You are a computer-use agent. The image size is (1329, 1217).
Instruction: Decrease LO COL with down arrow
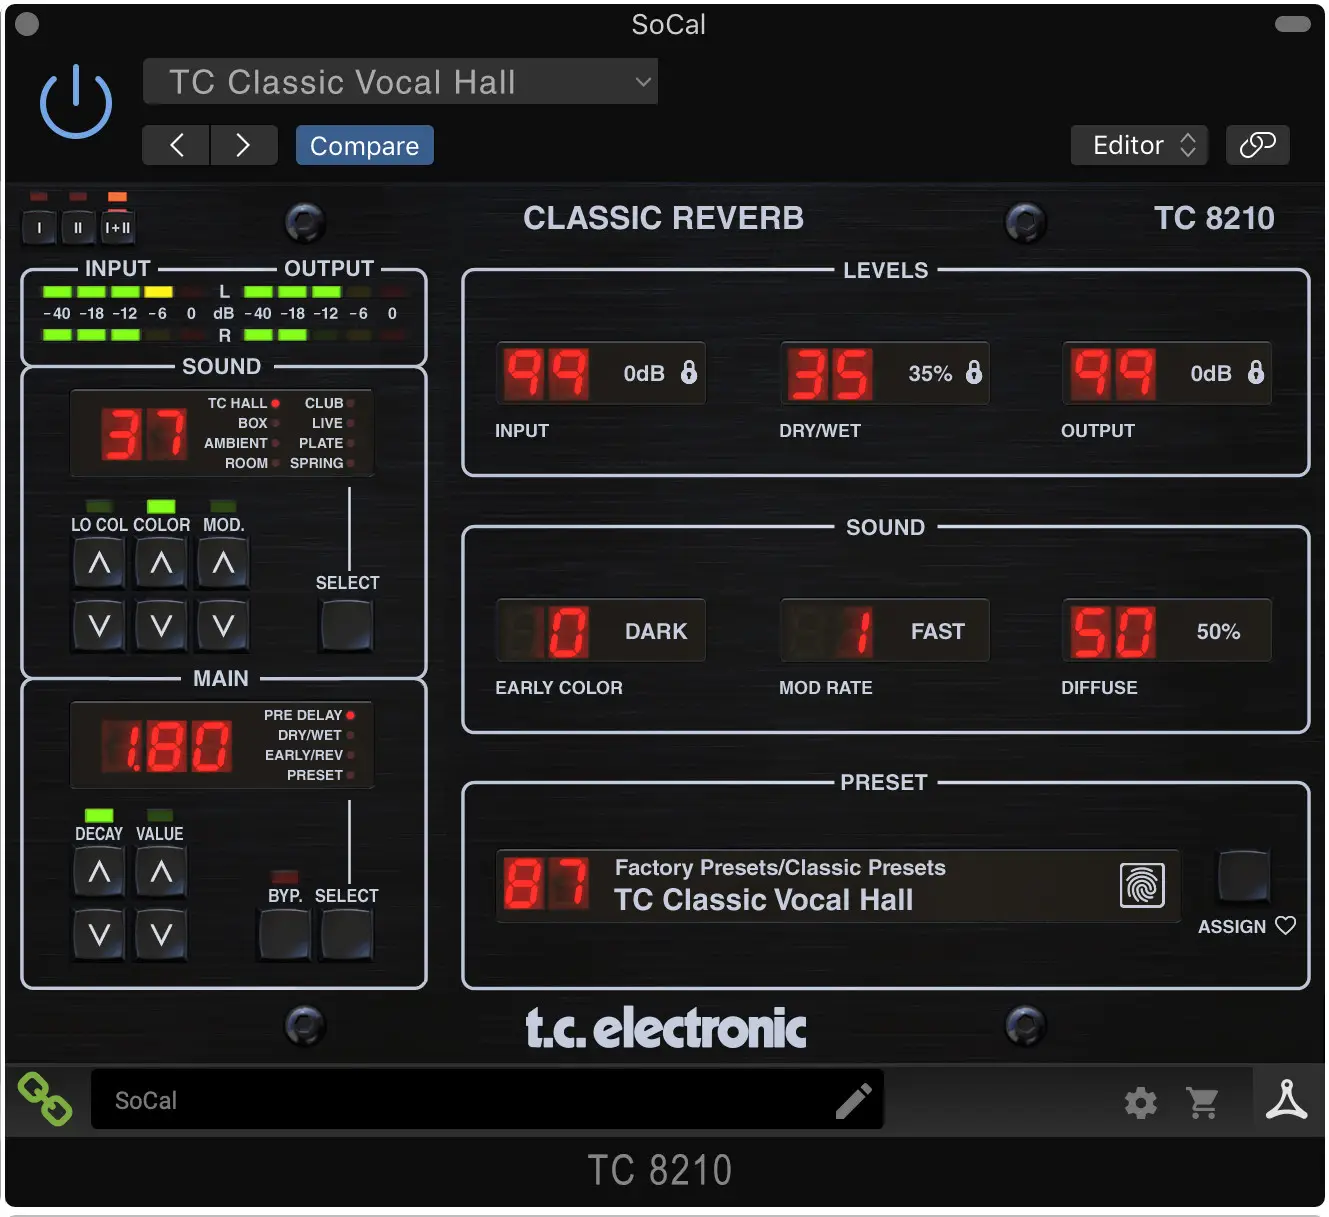99,626
